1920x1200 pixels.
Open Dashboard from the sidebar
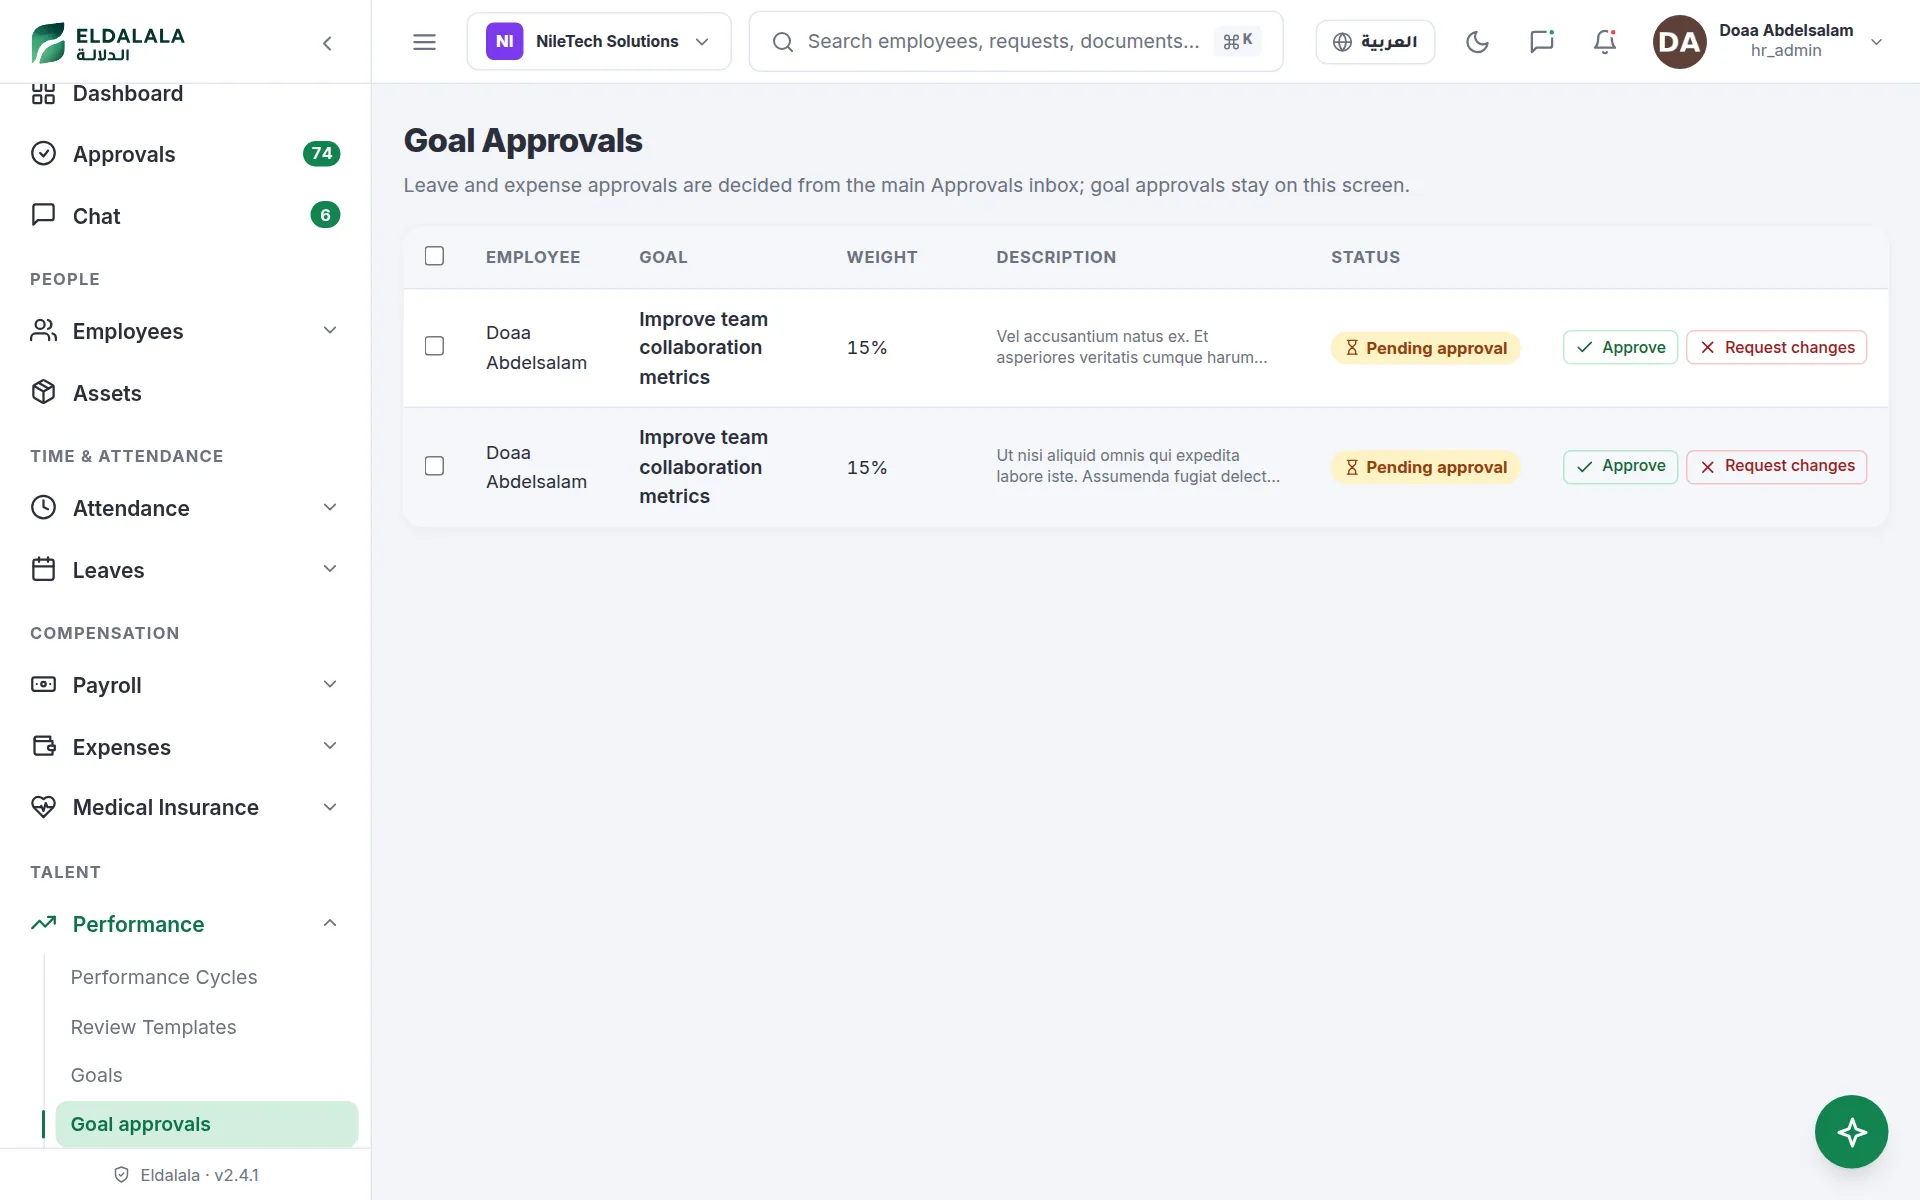185,94
